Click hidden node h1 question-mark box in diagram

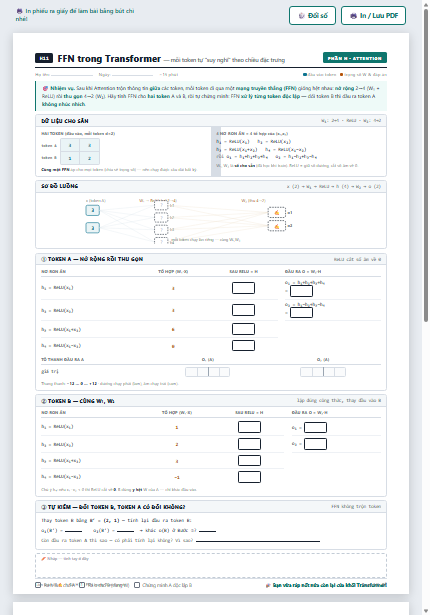pos(161,206)
